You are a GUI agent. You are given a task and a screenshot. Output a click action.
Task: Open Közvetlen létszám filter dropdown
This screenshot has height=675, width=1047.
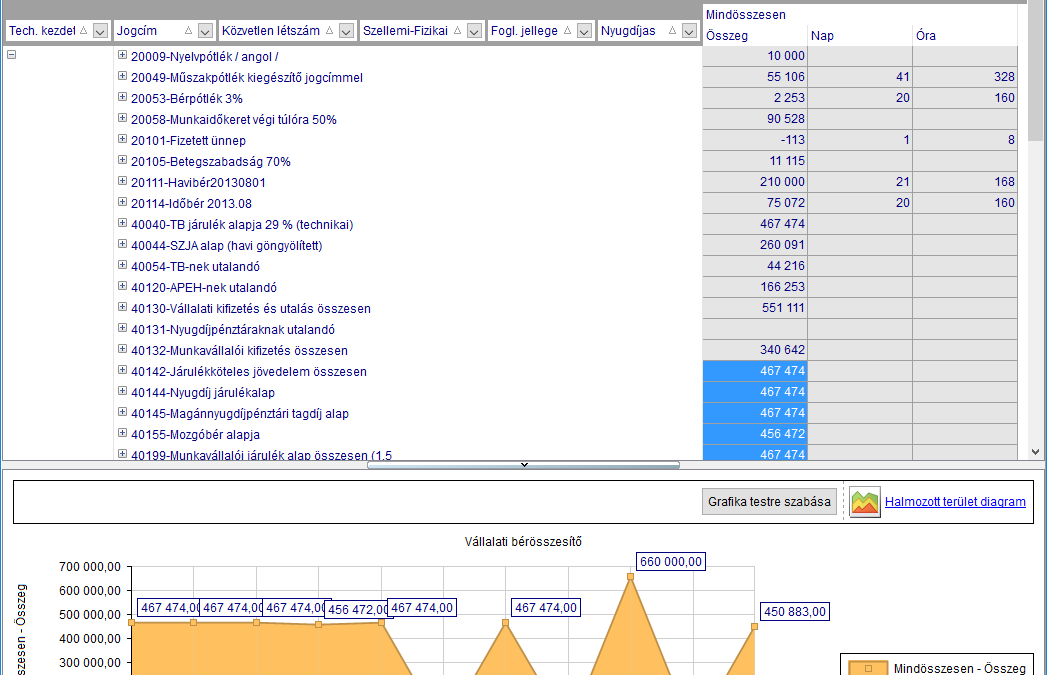coord(346,31)
